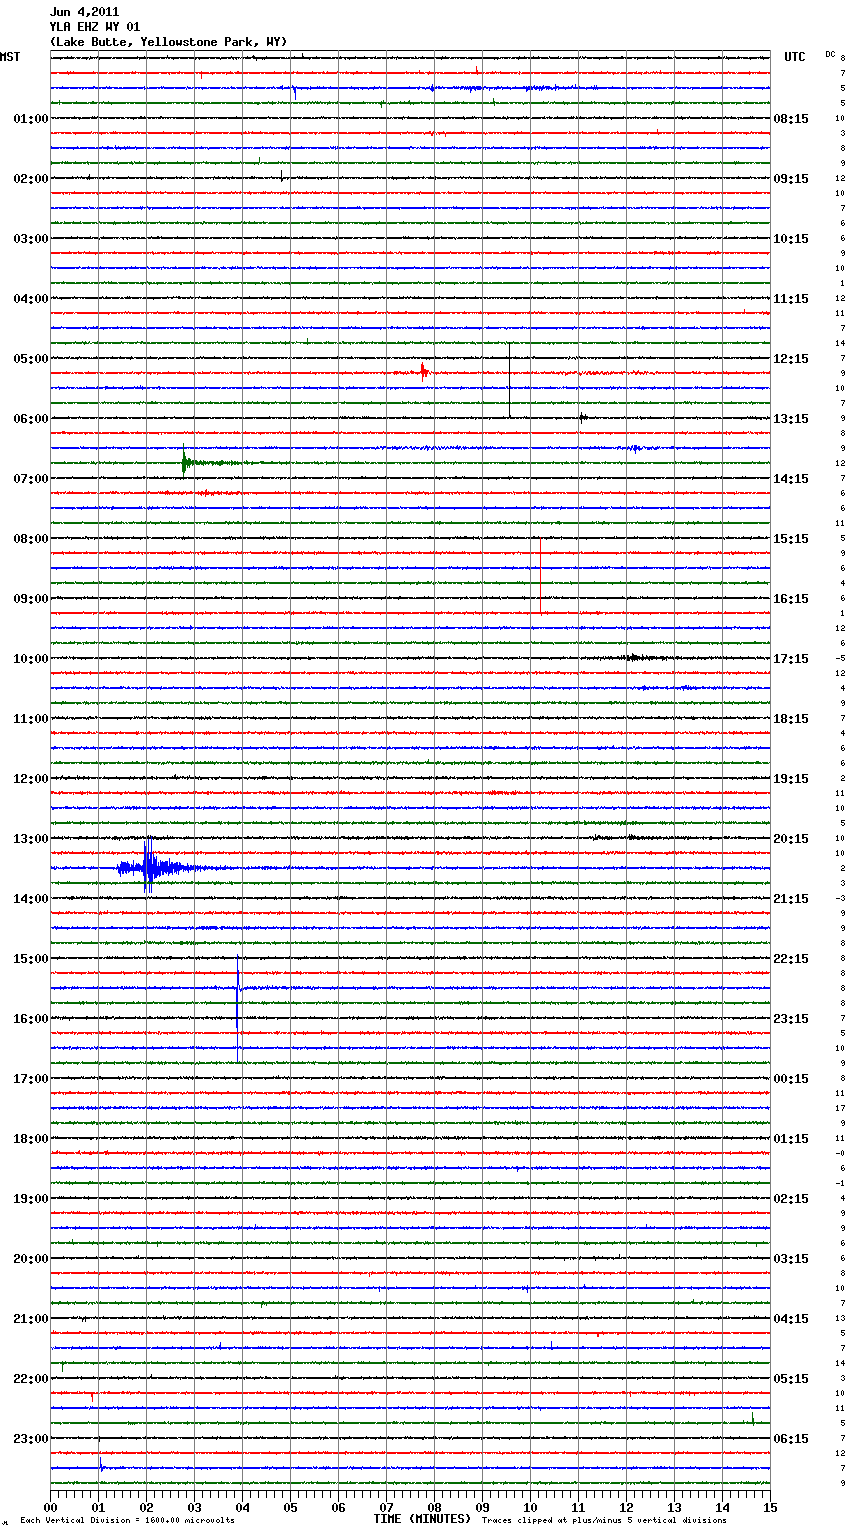This screenshot has height=1534, width=850.
Task: Click the 20:15 UTC time label
Action: tap(791, 839)
